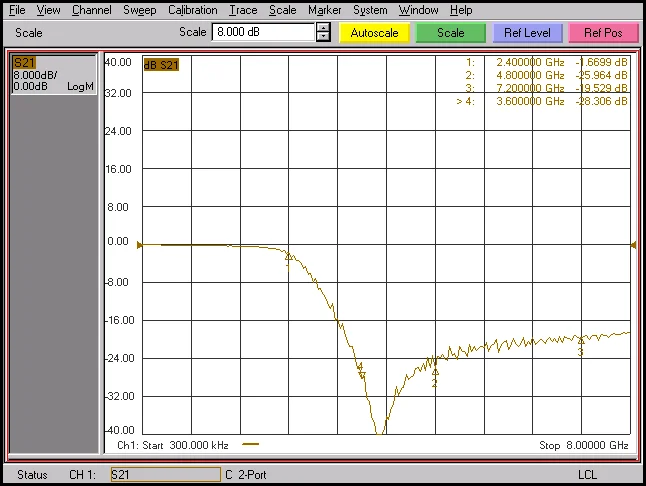Select marker 2 triangle on the trace
The image size is (646, 486).
click(x=435, y=372)
